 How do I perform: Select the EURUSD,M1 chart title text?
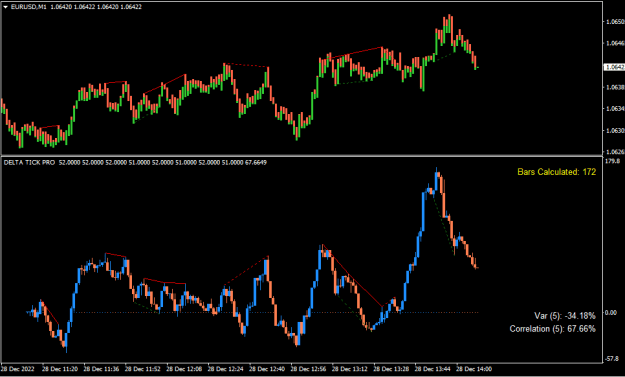click(x=29, y=7)
